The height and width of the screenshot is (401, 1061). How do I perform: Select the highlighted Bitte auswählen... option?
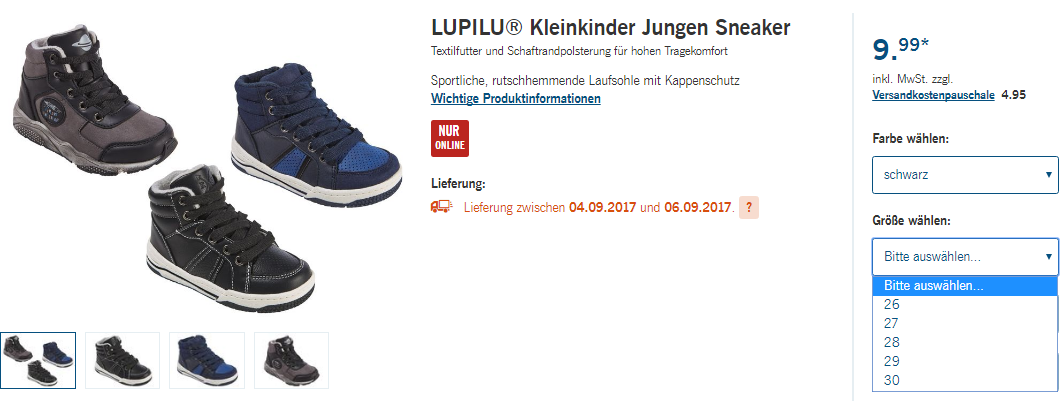pos(965,286)
